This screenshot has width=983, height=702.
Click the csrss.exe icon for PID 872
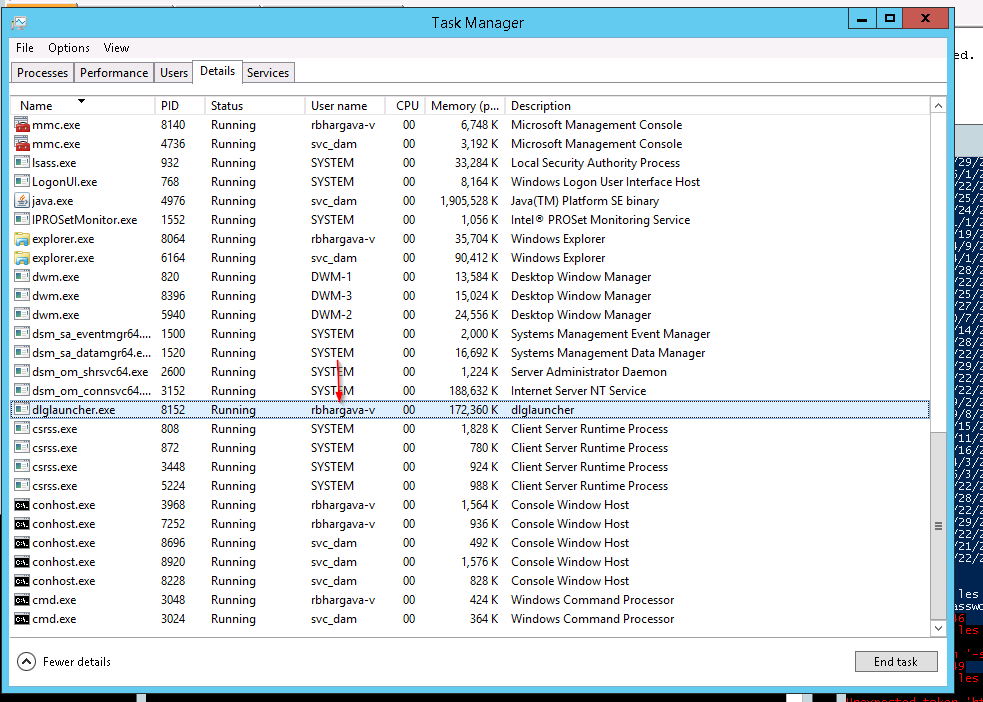22,448
